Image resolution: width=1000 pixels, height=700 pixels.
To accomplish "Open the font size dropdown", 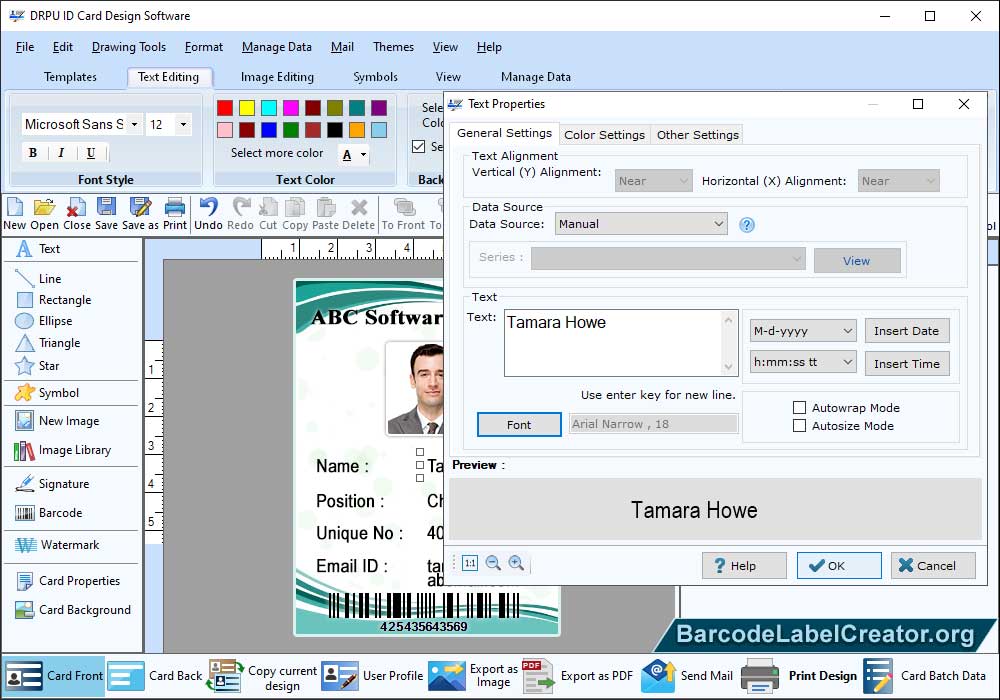I will coord(183,125).
